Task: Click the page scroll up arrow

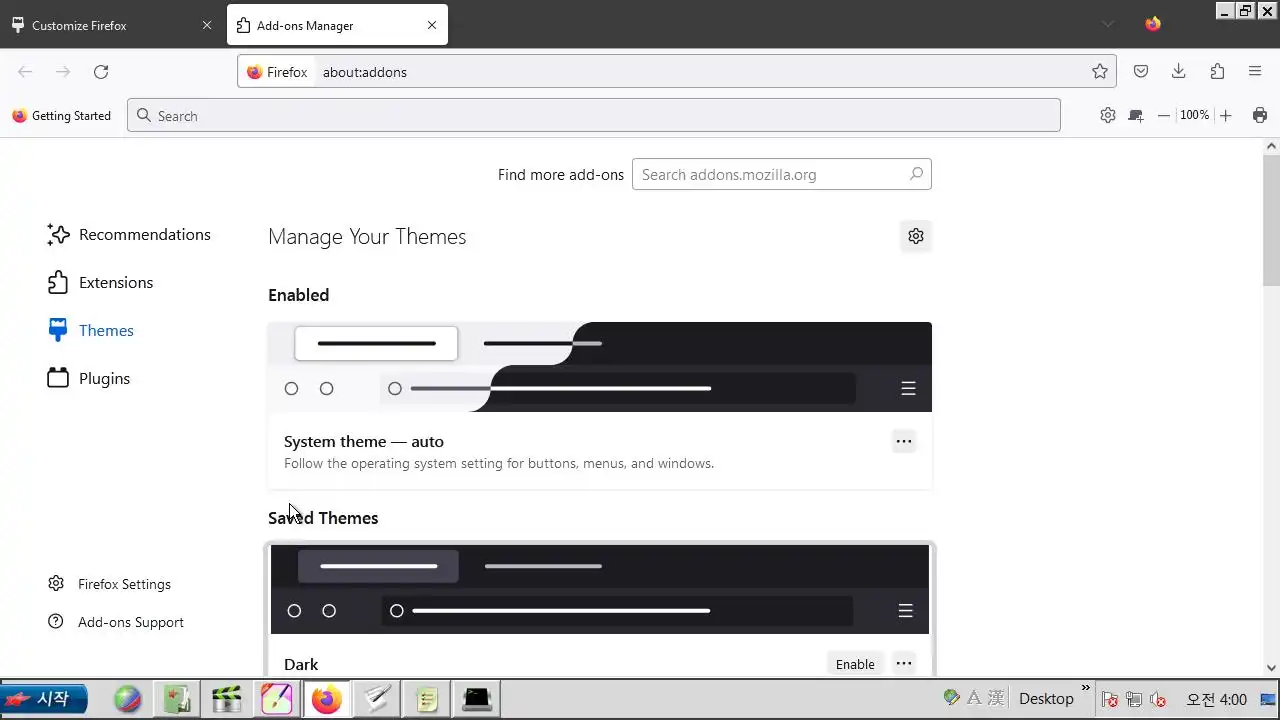Action: pos(1272,146)
